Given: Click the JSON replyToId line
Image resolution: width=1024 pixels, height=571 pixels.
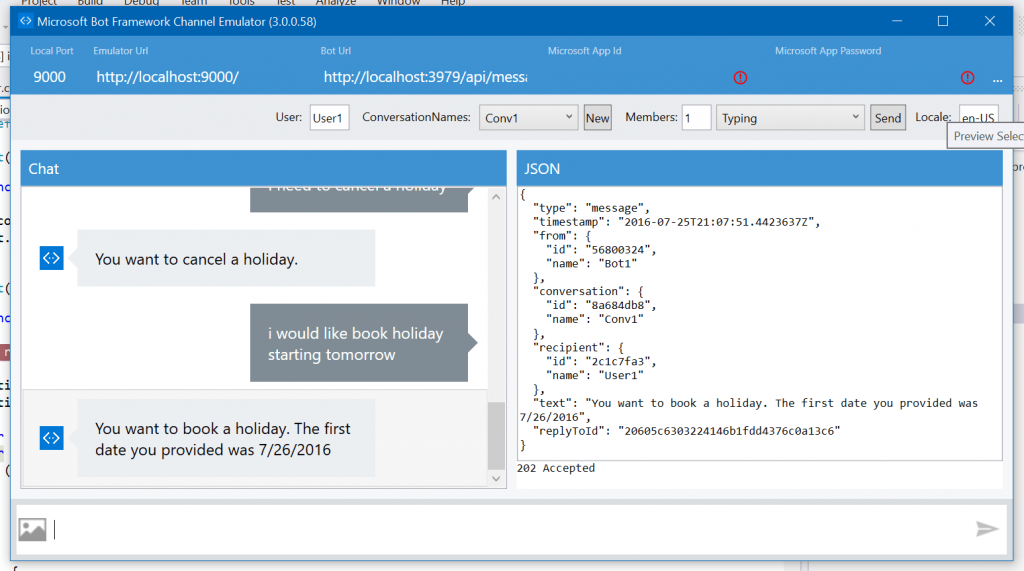Looking at the screenshot, I should click(x=686, y=431).
